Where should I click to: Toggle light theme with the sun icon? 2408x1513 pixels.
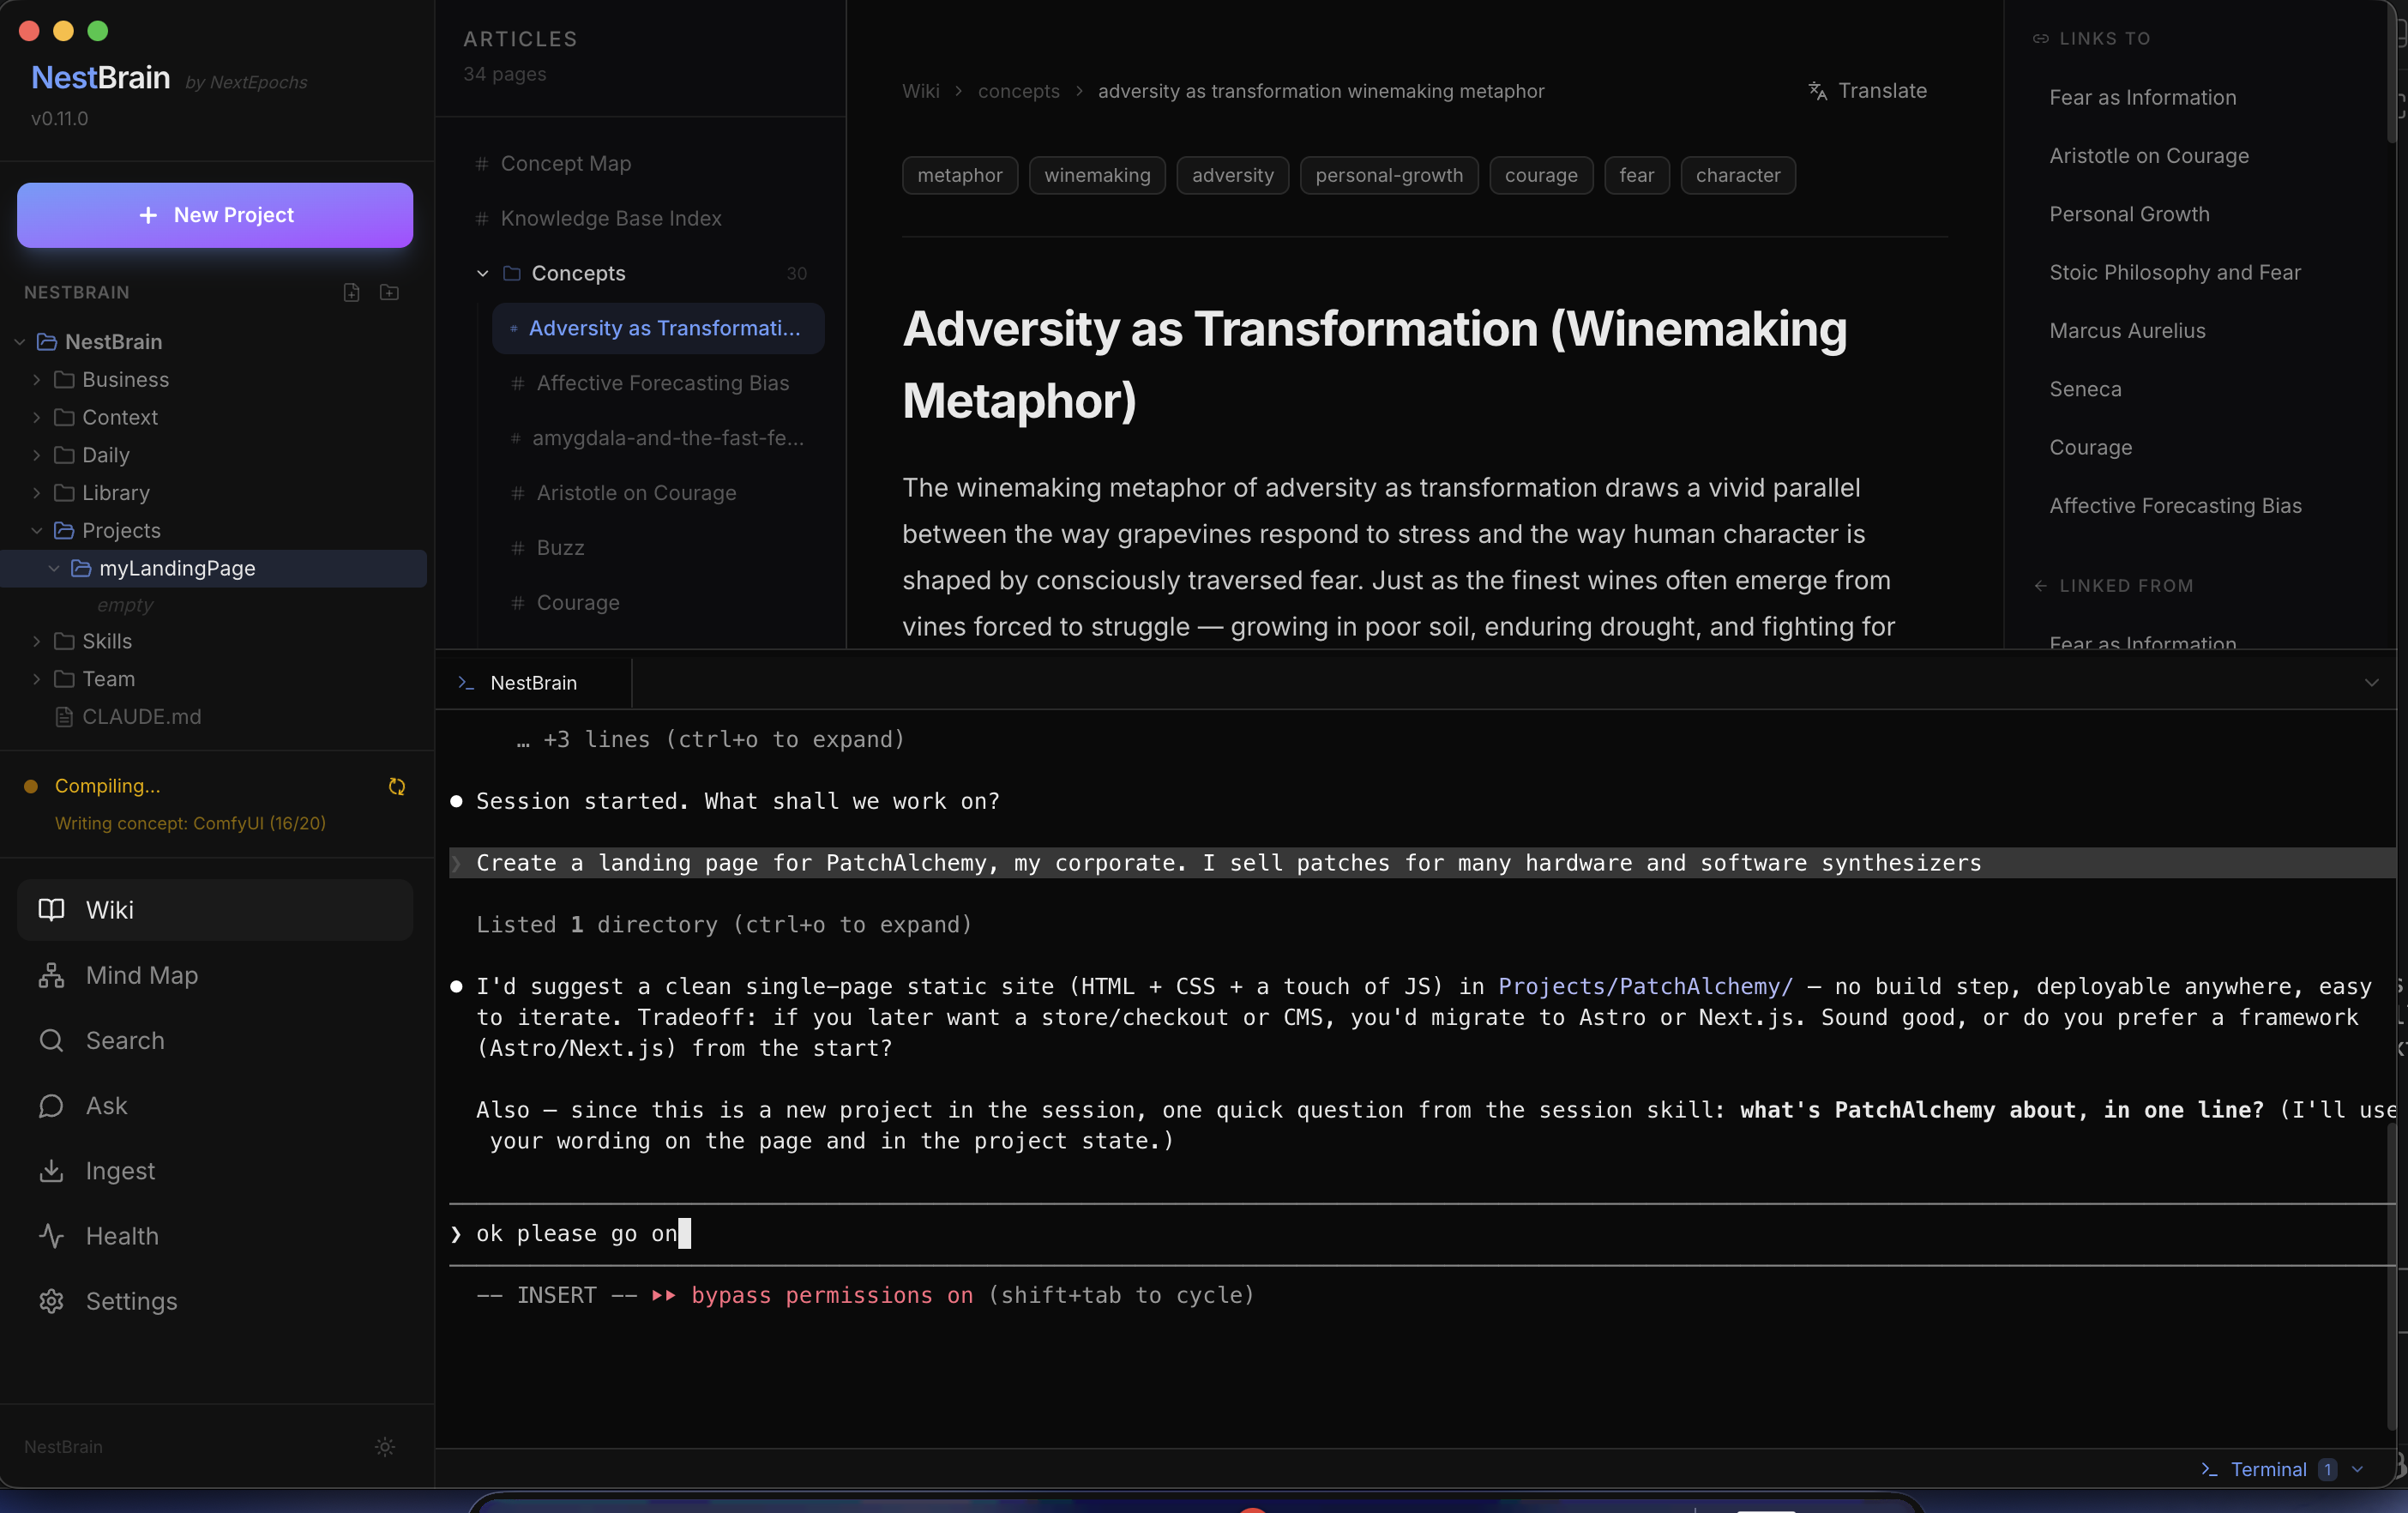[x=384, y=1446]
